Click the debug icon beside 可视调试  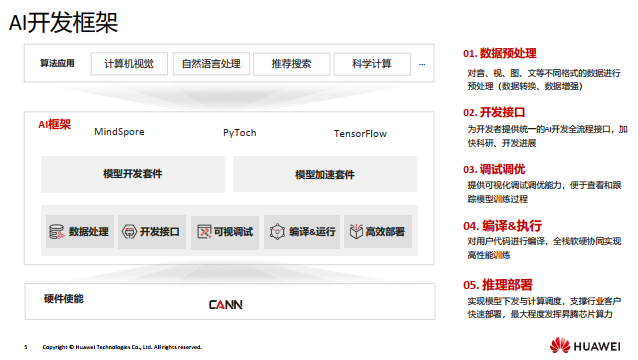point(204,231)
